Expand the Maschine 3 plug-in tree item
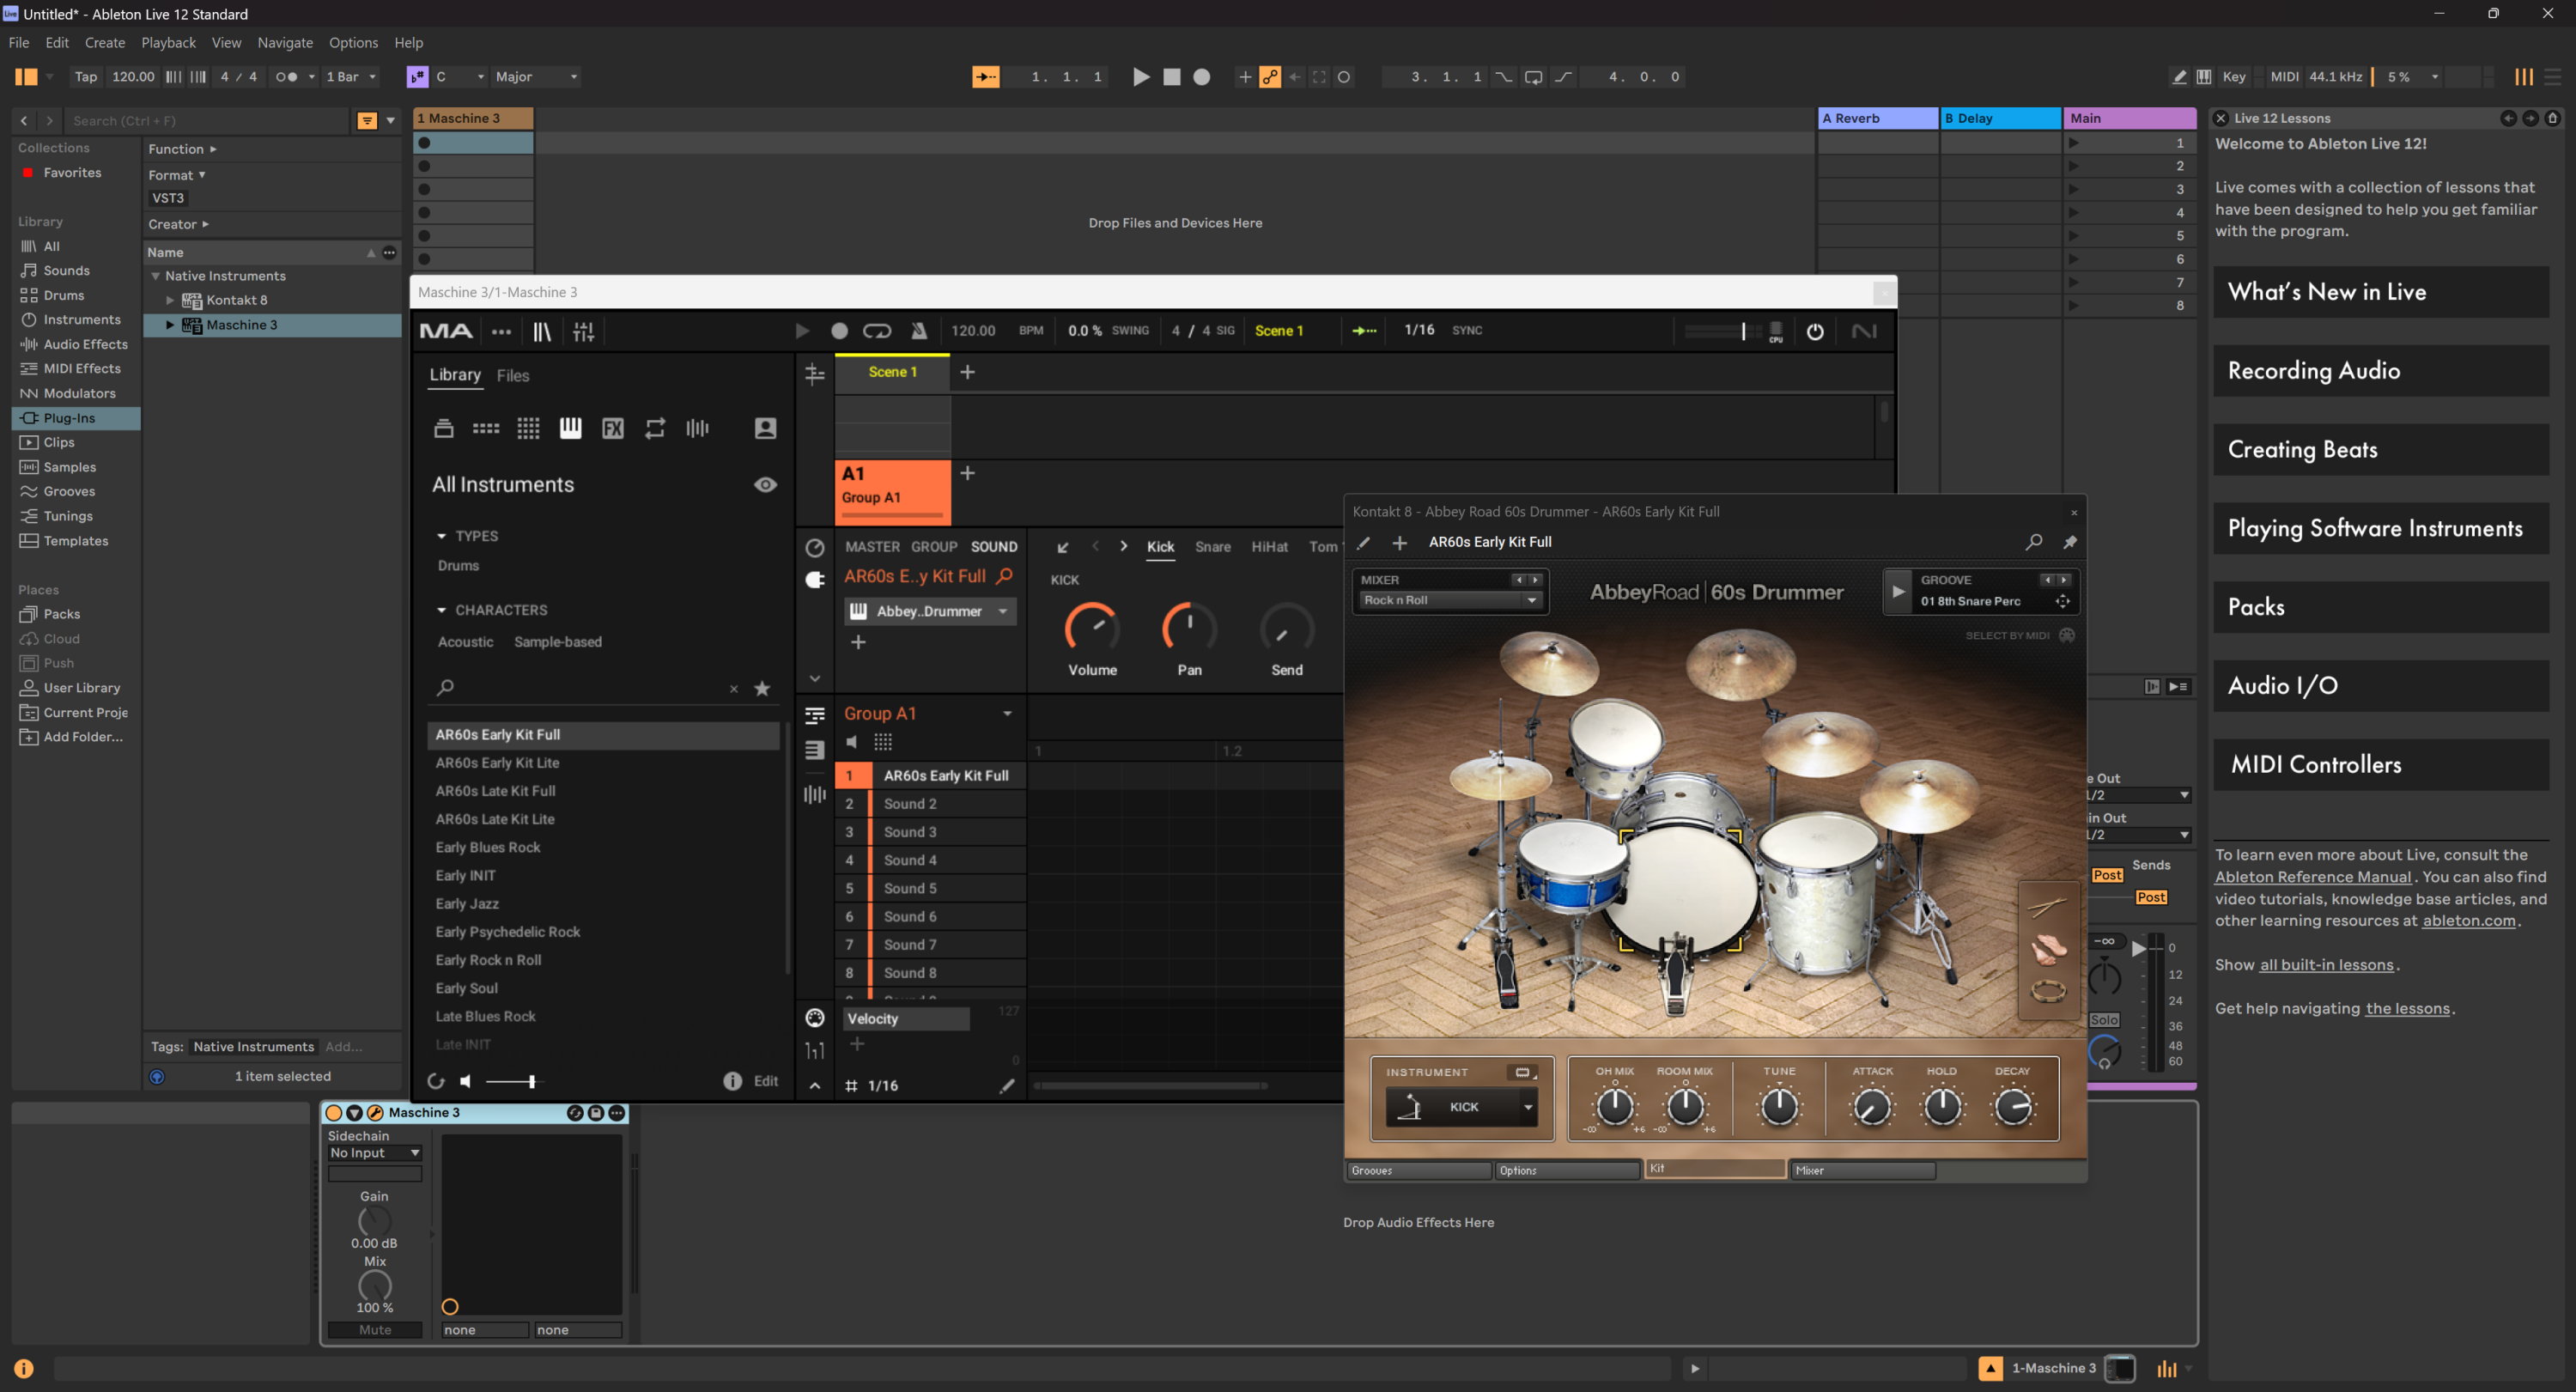 (x=170, y=325)
